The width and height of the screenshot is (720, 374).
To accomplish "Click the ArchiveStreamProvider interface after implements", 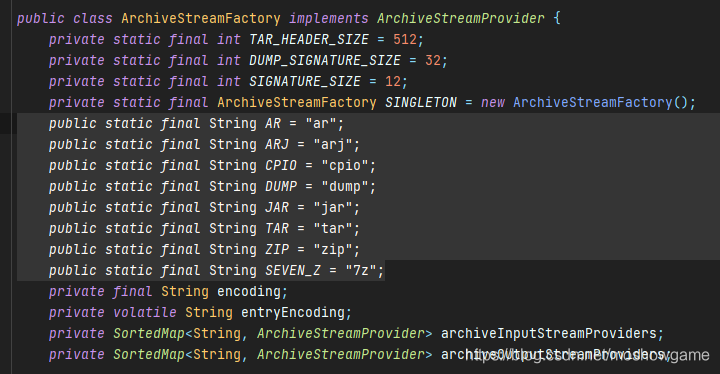I will click(x=461, y=18).
